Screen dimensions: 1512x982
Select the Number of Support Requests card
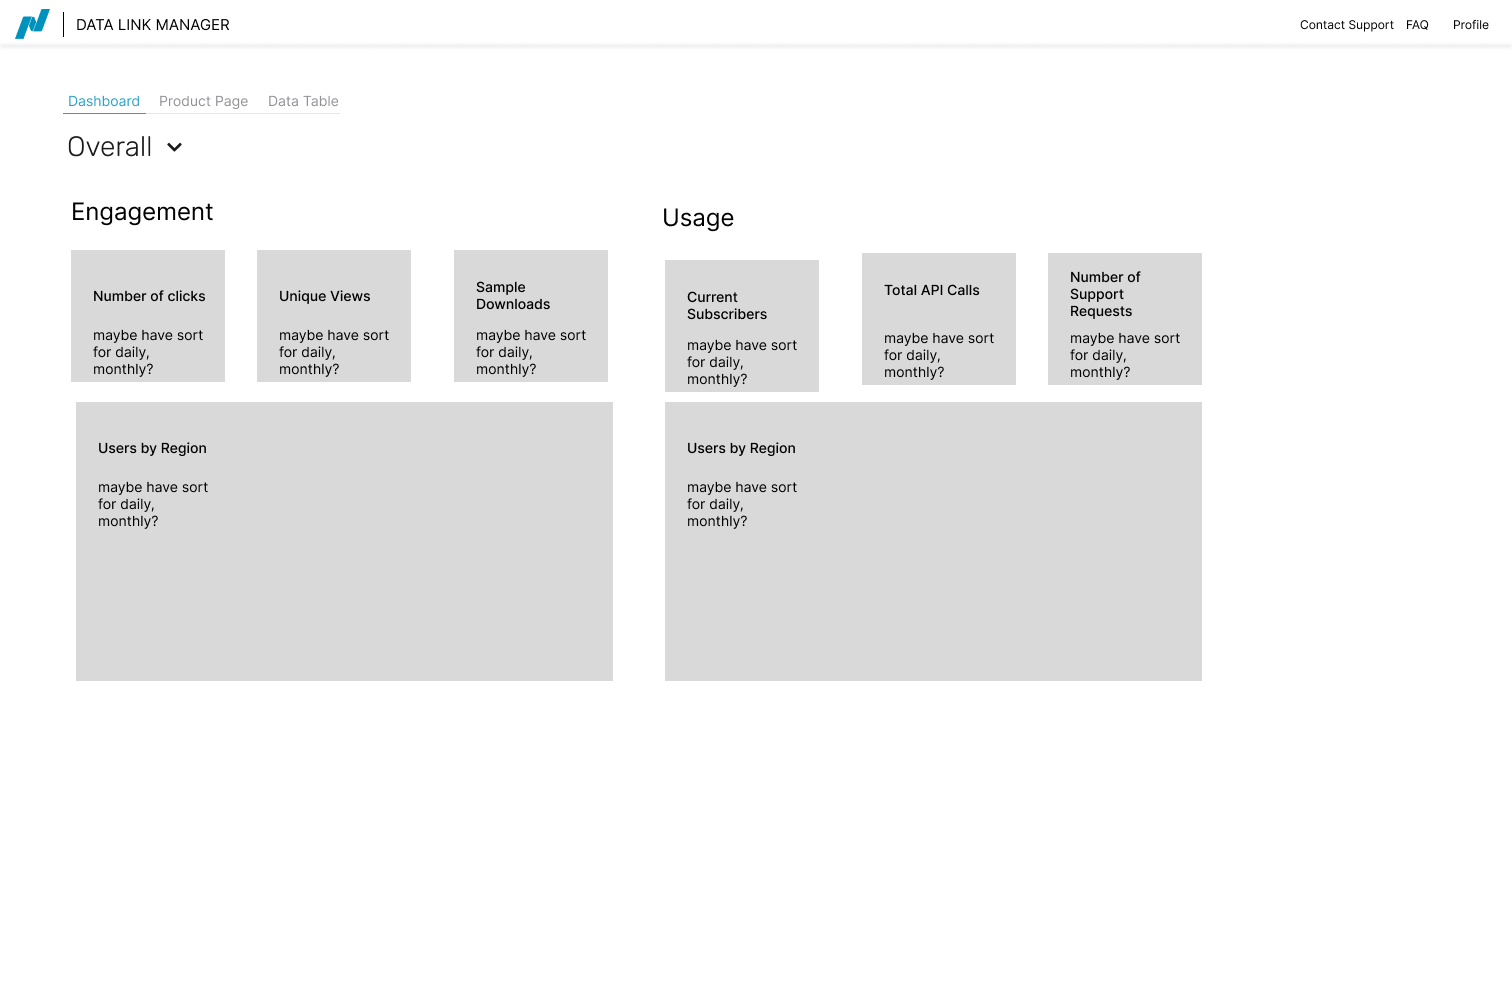pos(1125,319)
